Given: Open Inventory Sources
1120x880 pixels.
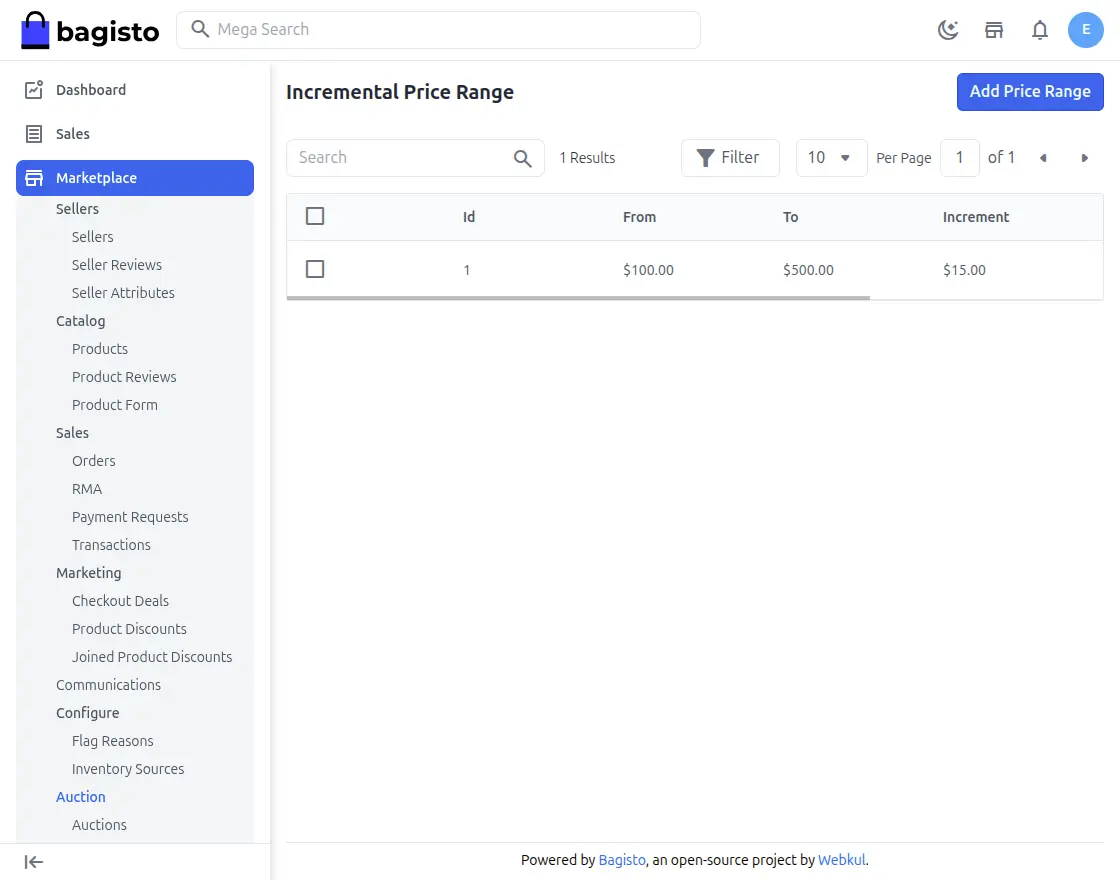Looking at the screenshot, I should point(128,769).
